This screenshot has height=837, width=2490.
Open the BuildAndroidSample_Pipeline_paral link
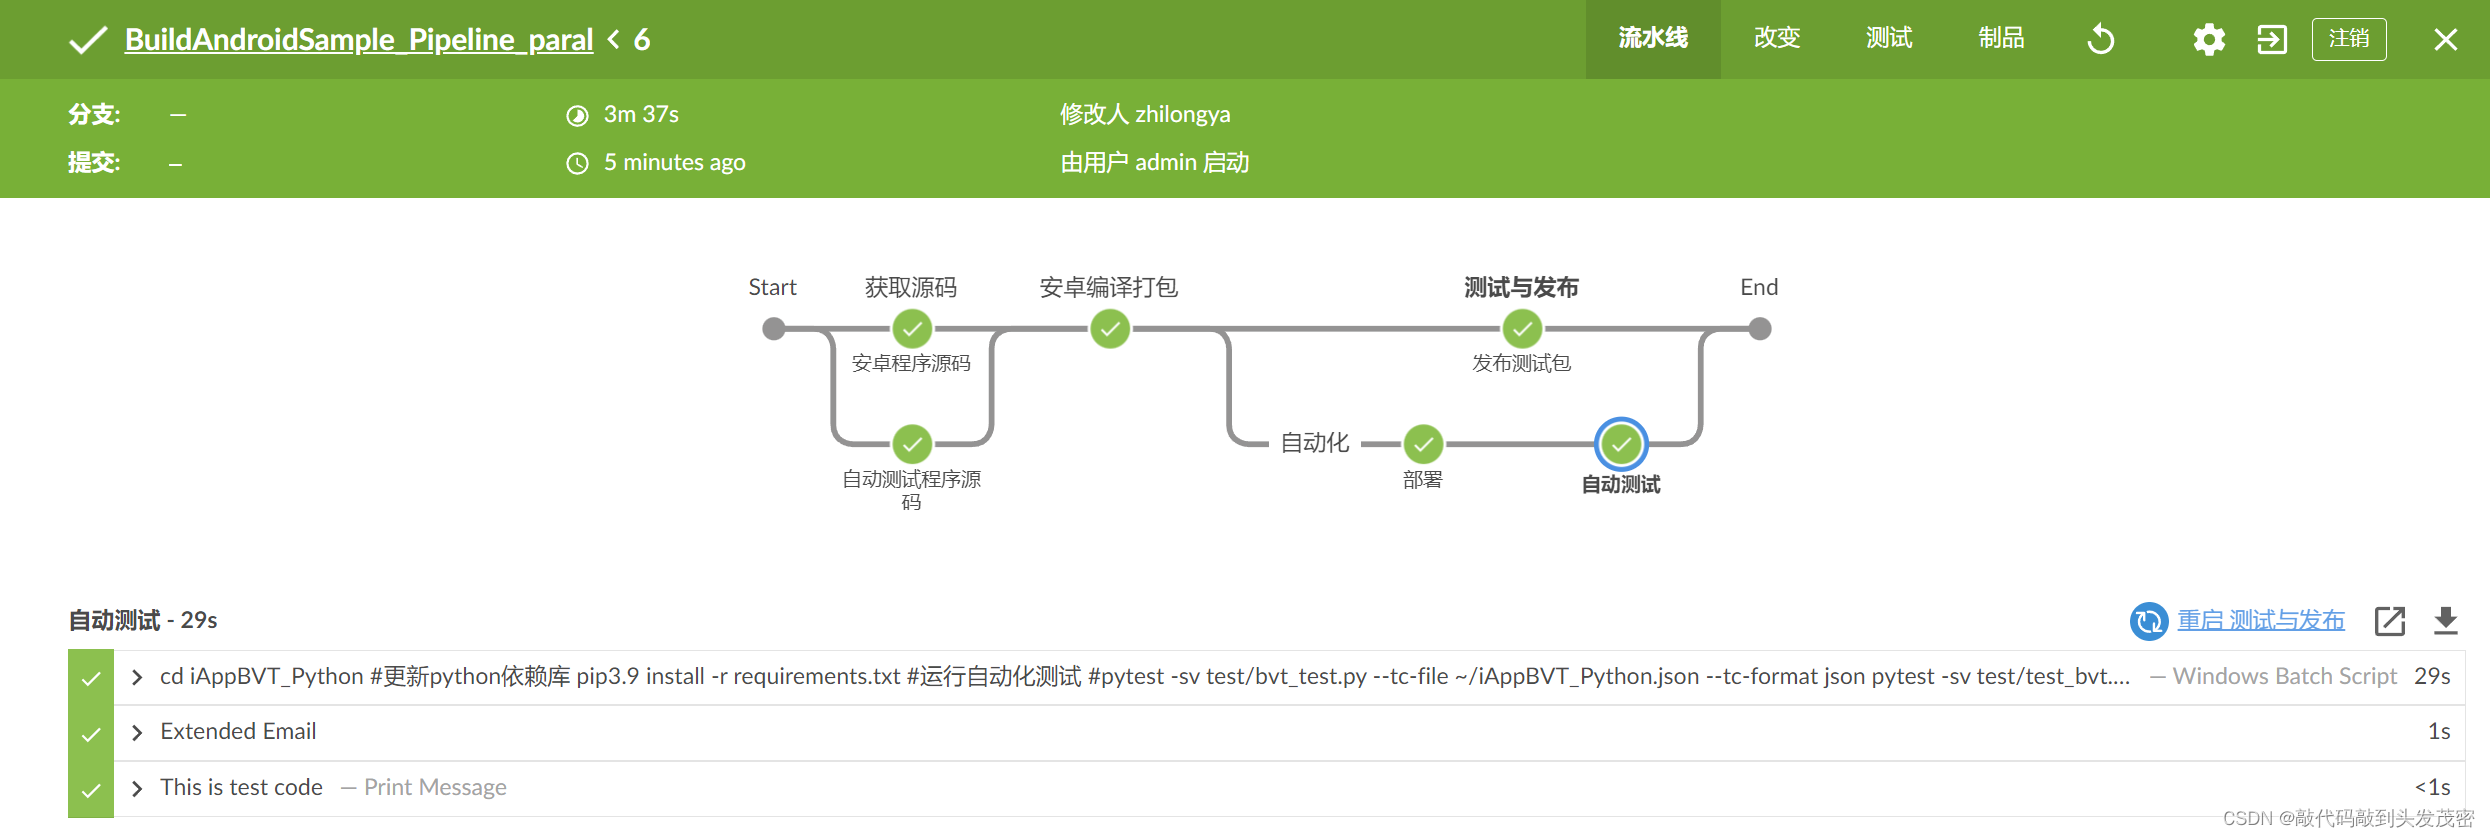pos(359,40)
